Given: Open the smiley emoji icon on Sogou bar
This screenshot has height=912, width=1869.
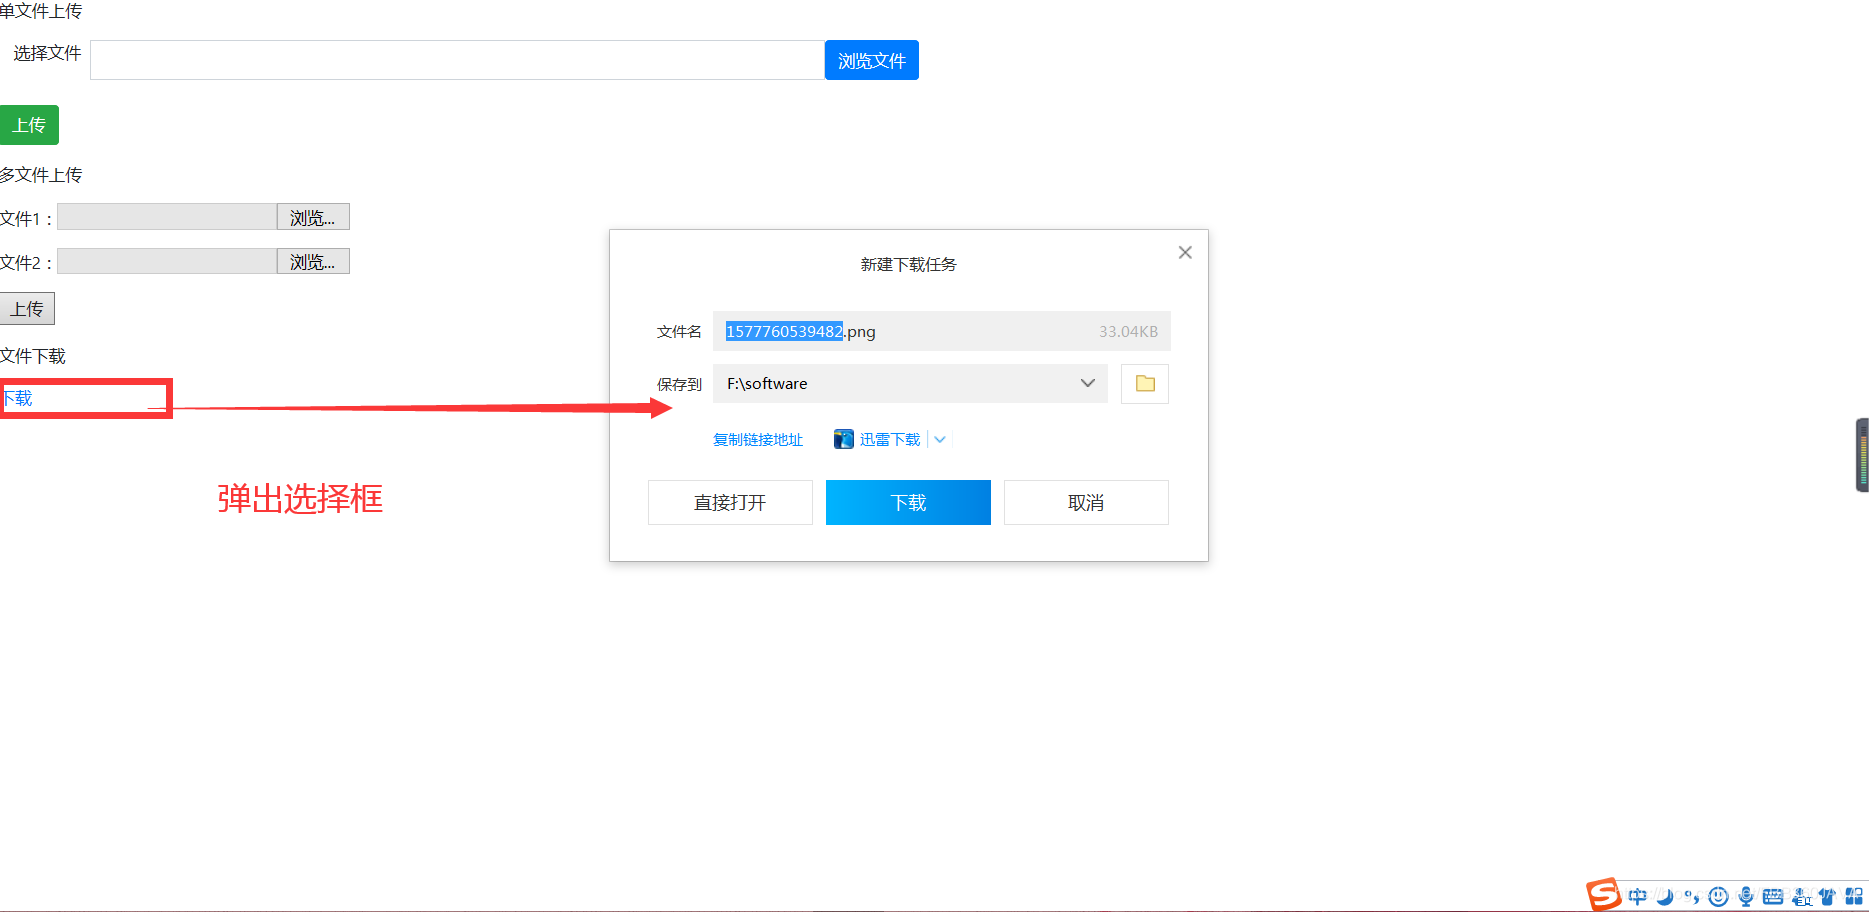Looking at the screenshot, I should coord(1719,896).
